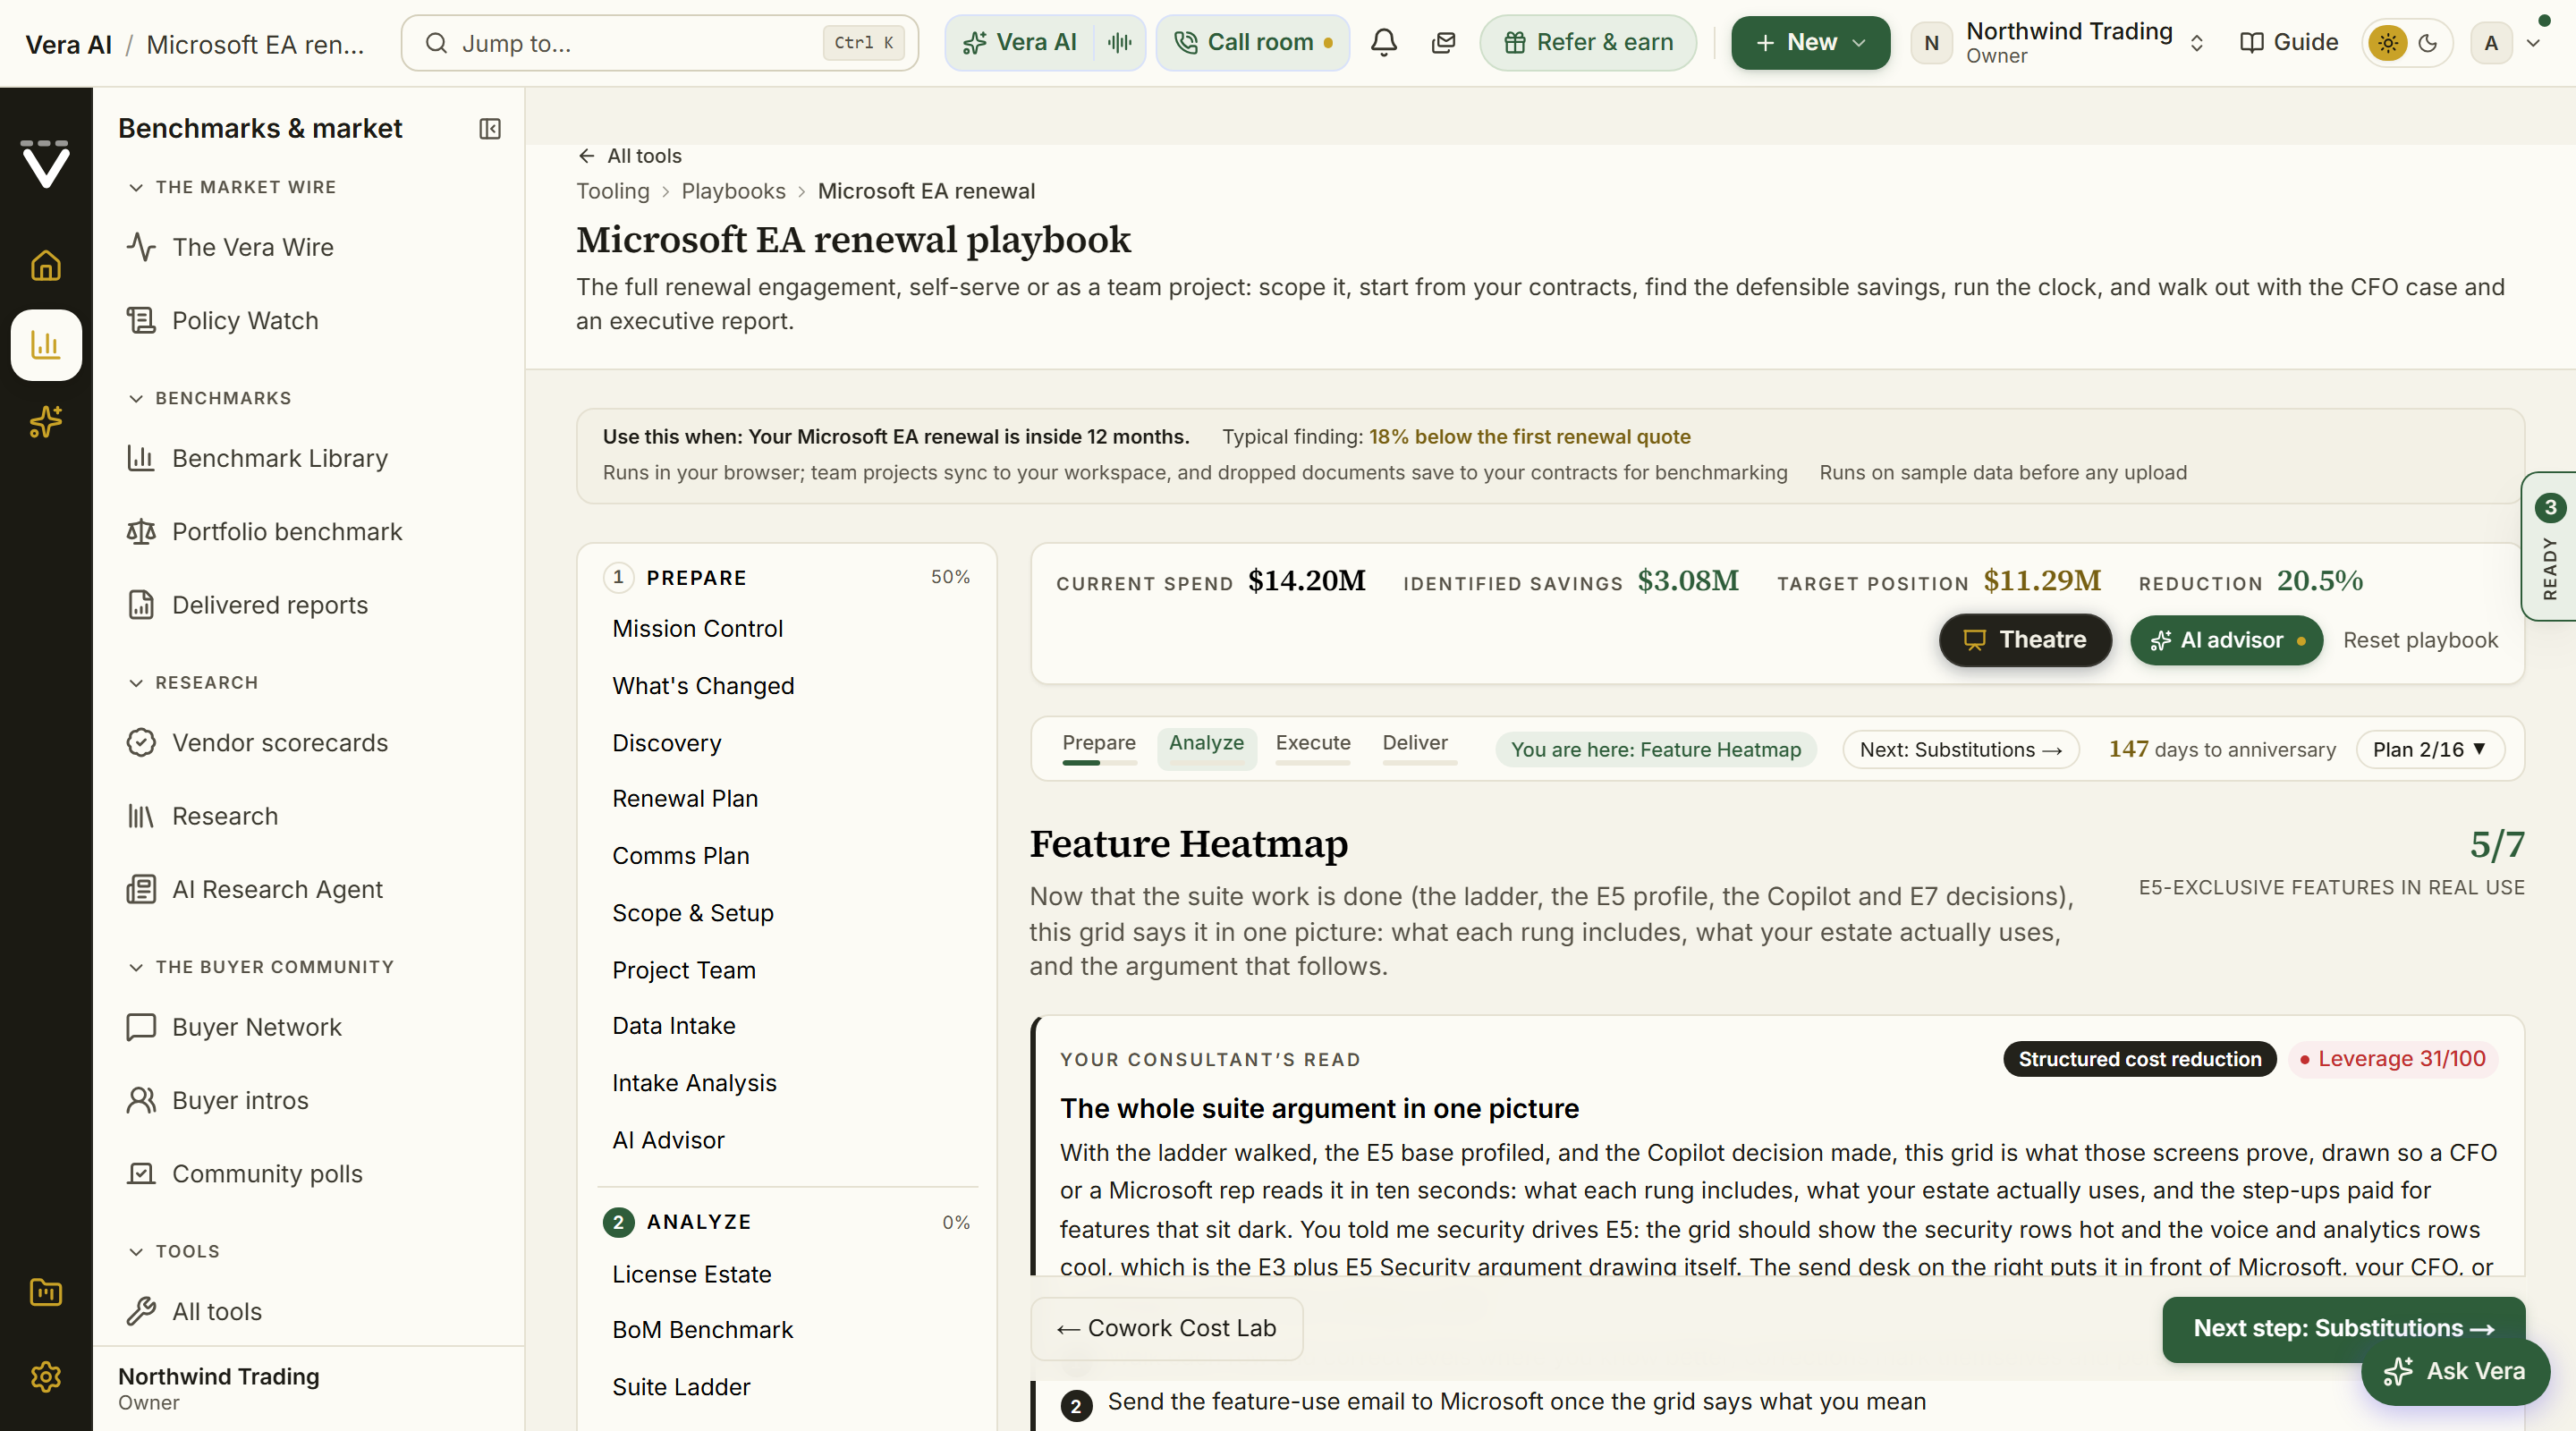Open the AI advisor button
The height and width of the screenshot is (1431, 2576).
point(2226,640)
